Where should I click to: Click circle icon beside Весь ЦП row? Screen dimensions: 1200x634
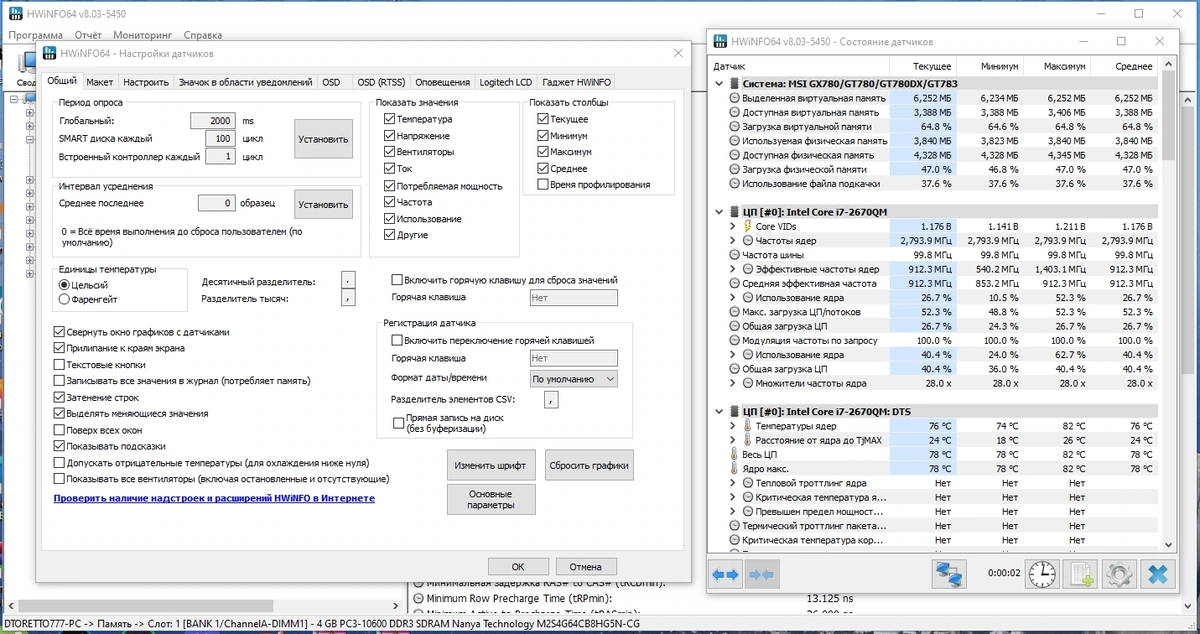coord(734,455)
